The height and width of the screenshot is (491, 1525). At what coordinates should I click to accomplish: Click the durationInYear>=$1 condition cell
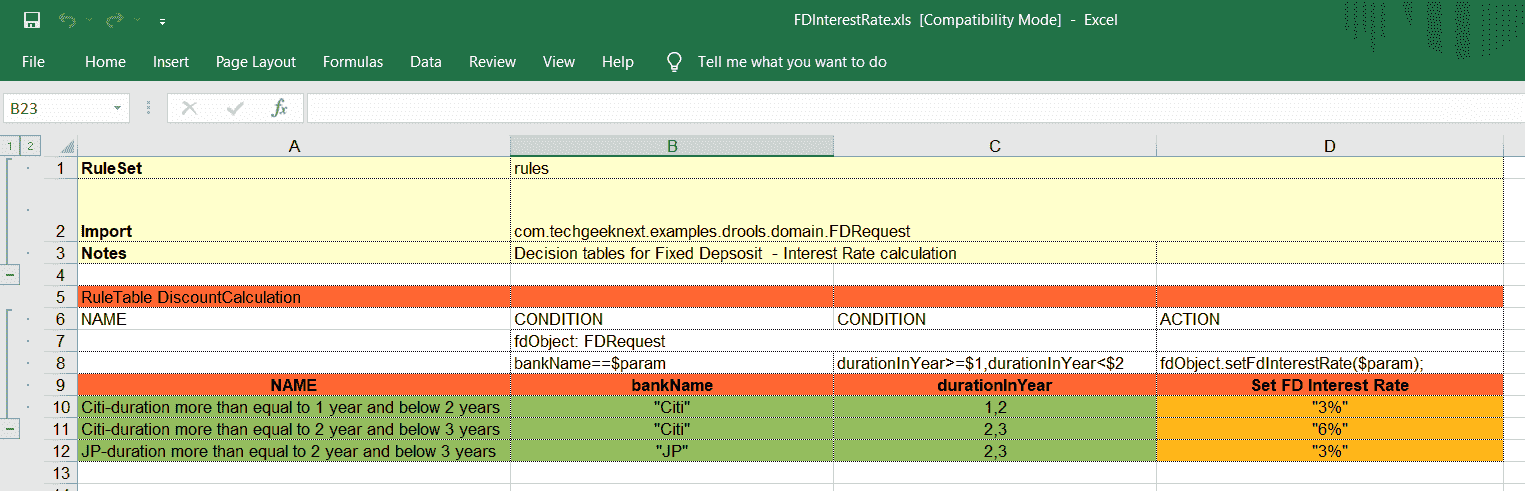tap(995, 363)
